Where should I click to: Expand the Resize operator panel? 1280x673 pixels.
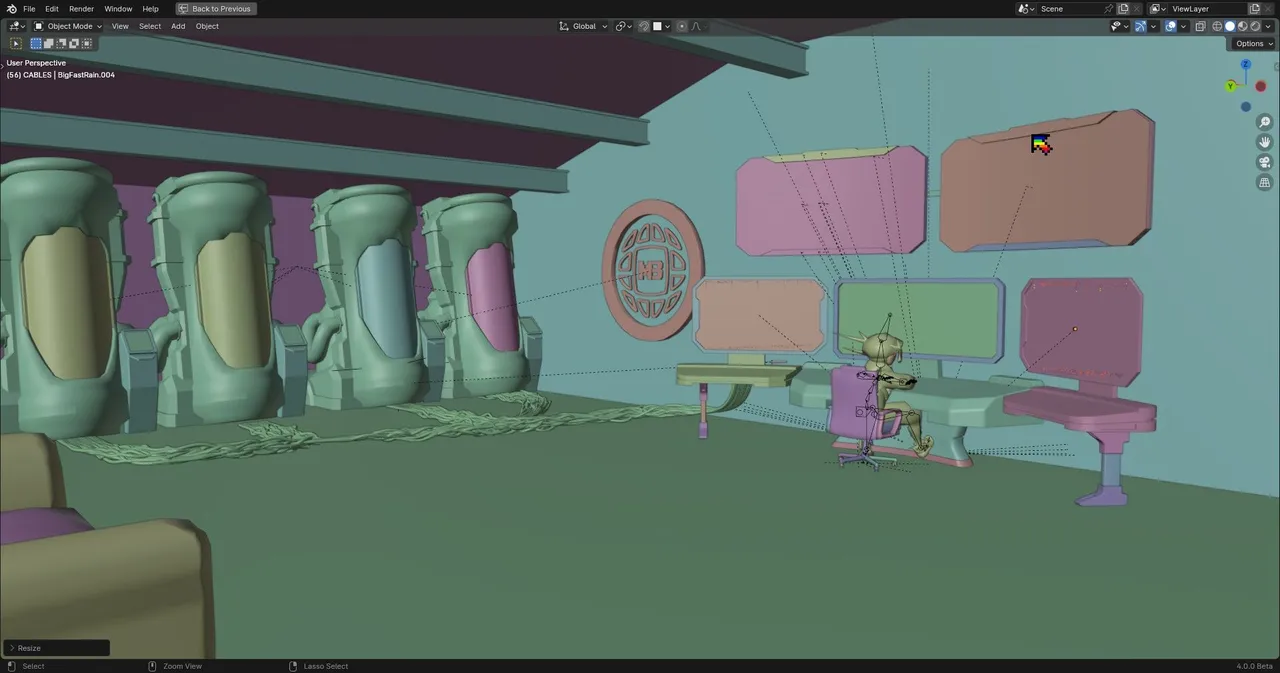click(56, 648)
